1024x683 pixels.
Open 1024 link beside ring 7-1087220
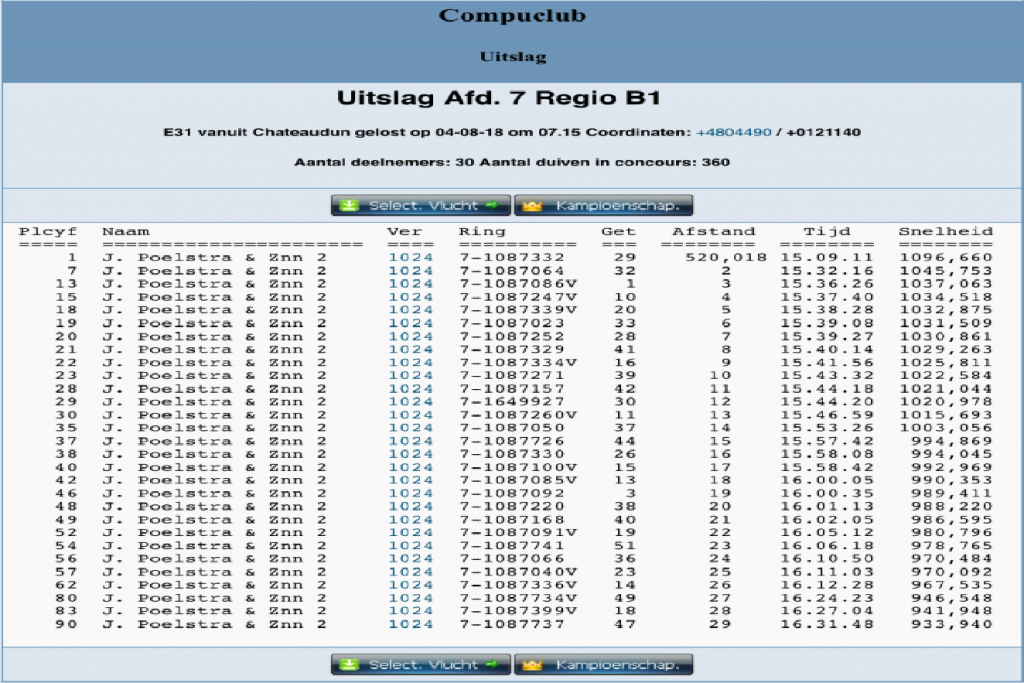point(410,506)
